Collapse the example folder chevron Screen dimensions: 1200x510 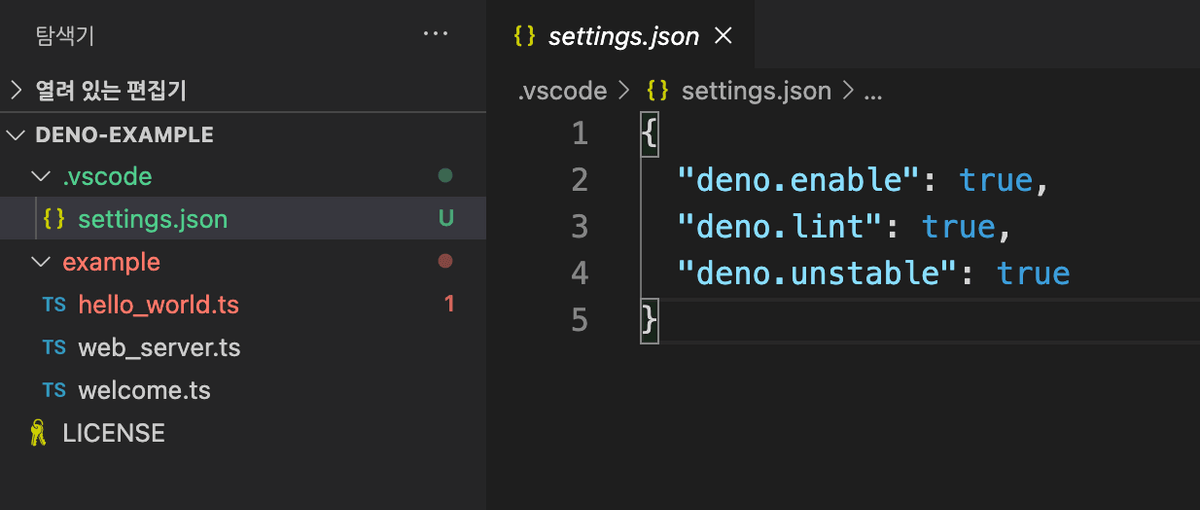click(40, 262)
